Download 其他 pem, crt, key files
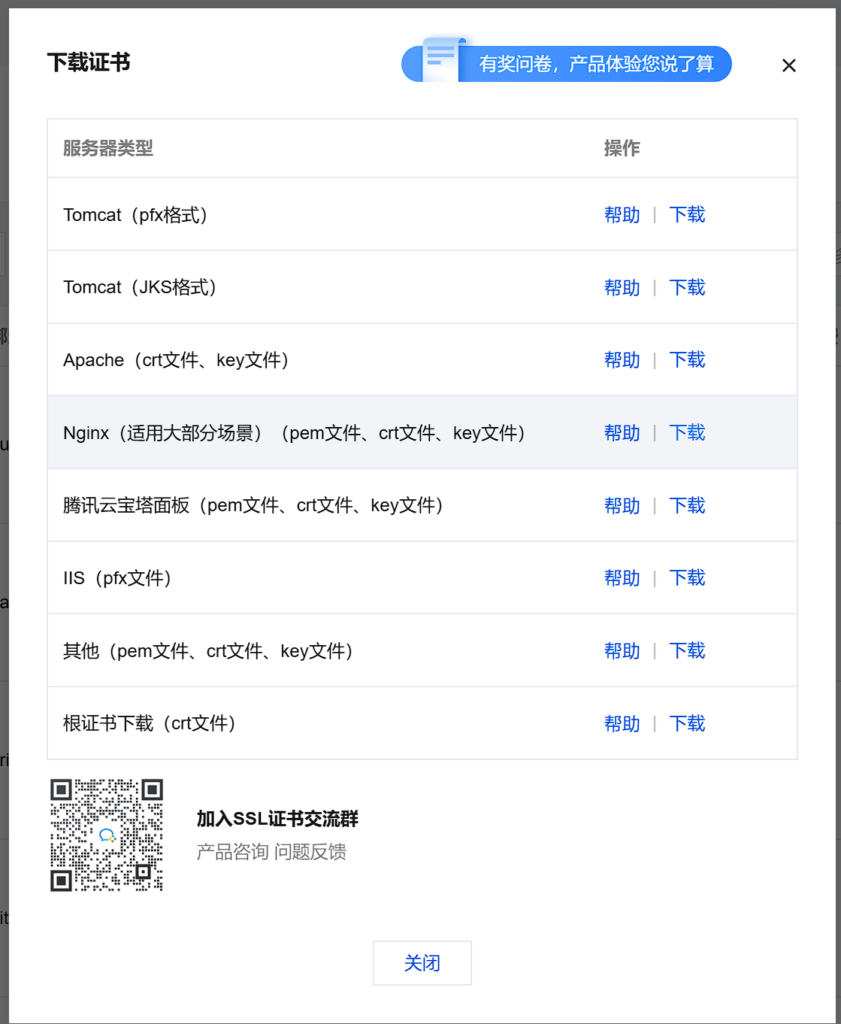The height and width of the screenshot is (1024, 841). 687,651
